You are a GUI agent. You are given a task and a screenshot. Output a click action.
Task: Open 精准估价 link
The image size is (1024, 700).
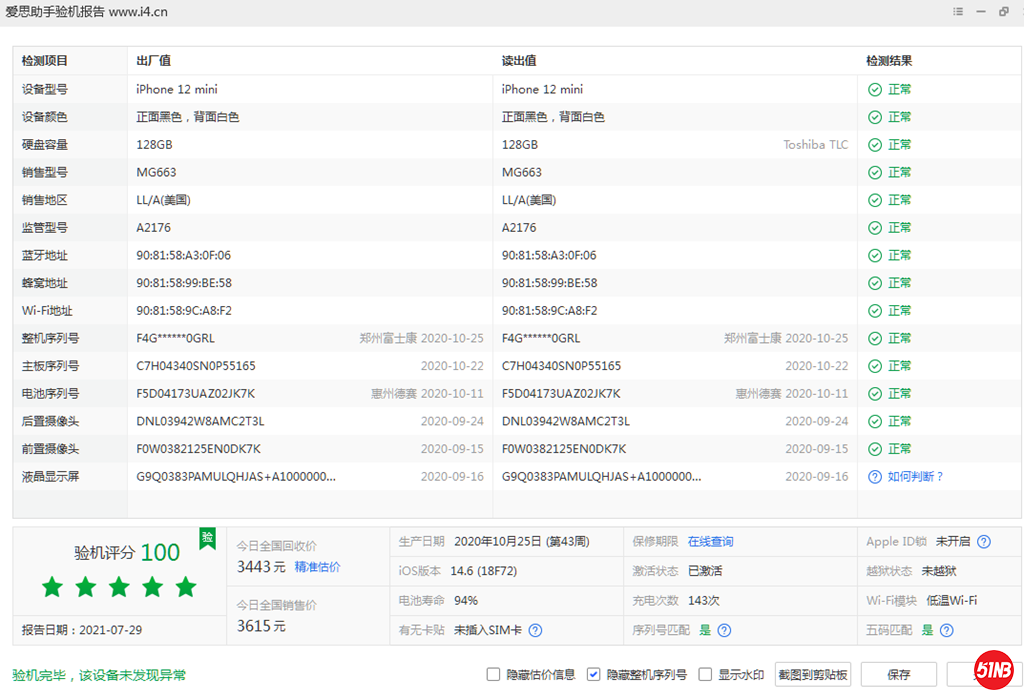click(317, 567)
